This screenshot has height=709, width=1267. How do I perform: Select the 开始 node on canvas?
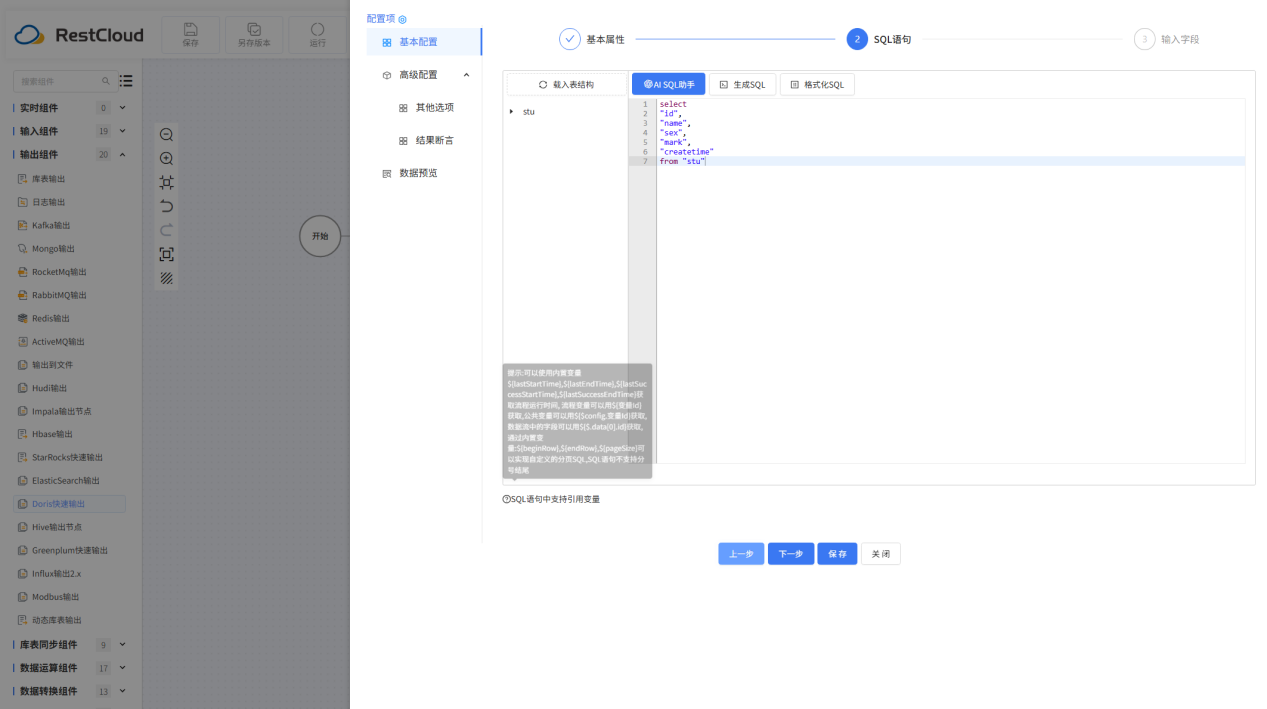[320, 236]
